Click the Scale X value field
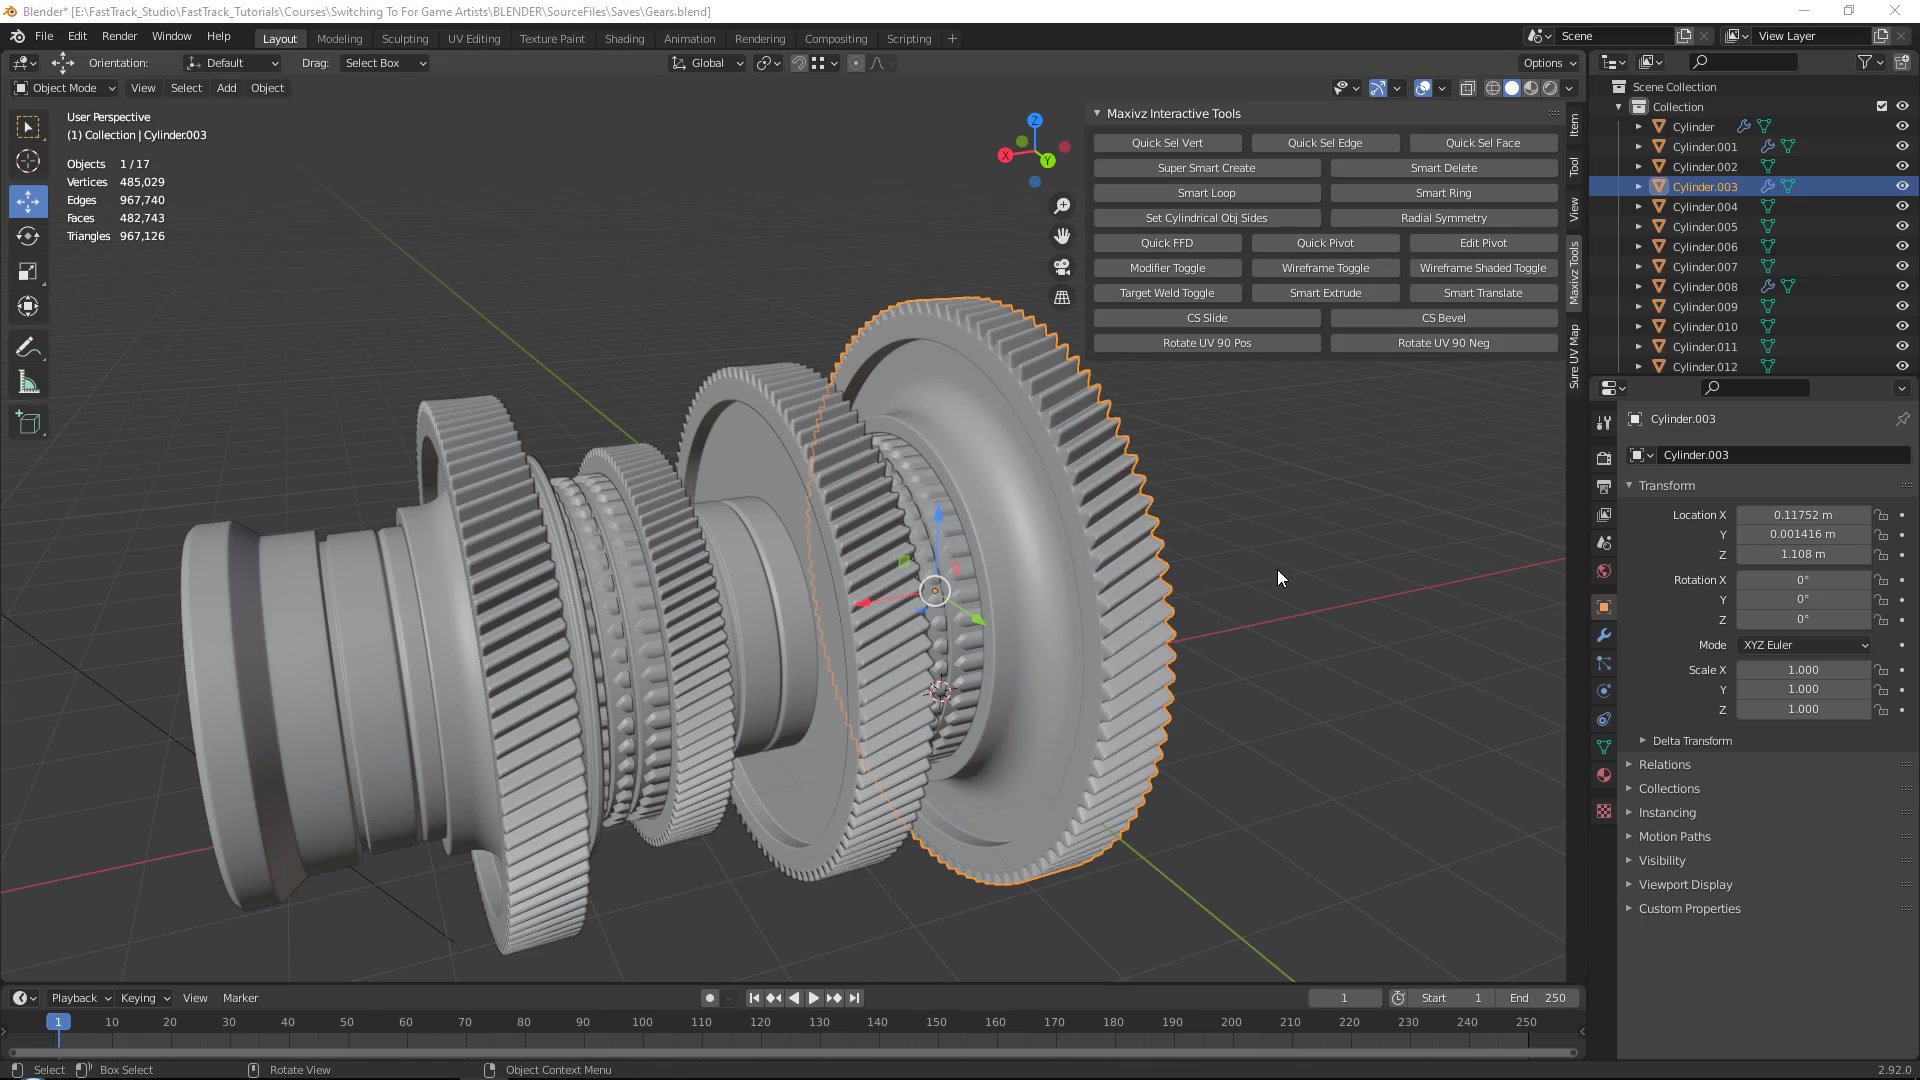This screenshot has height=1080, width=1920. click(x=1803, y=670)
